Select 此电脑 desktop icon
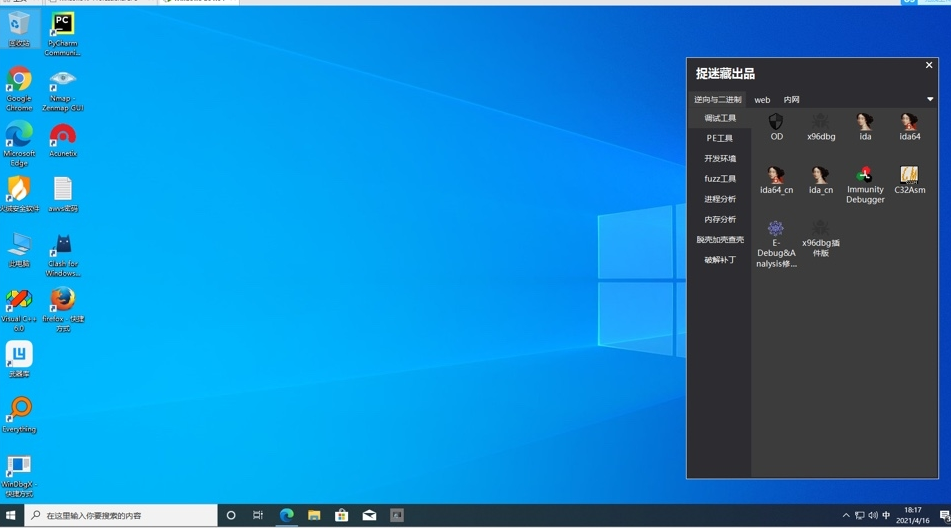This screenshot has width=951, height=528. click(19, 249)
